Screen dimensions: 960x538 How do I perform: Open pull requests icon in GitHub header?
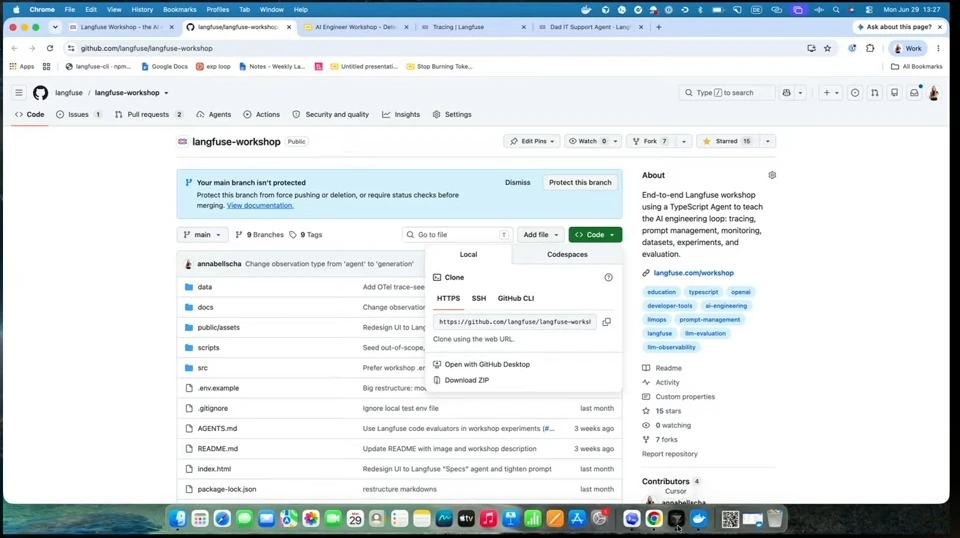pyautogui.click(x=874, y=93)
